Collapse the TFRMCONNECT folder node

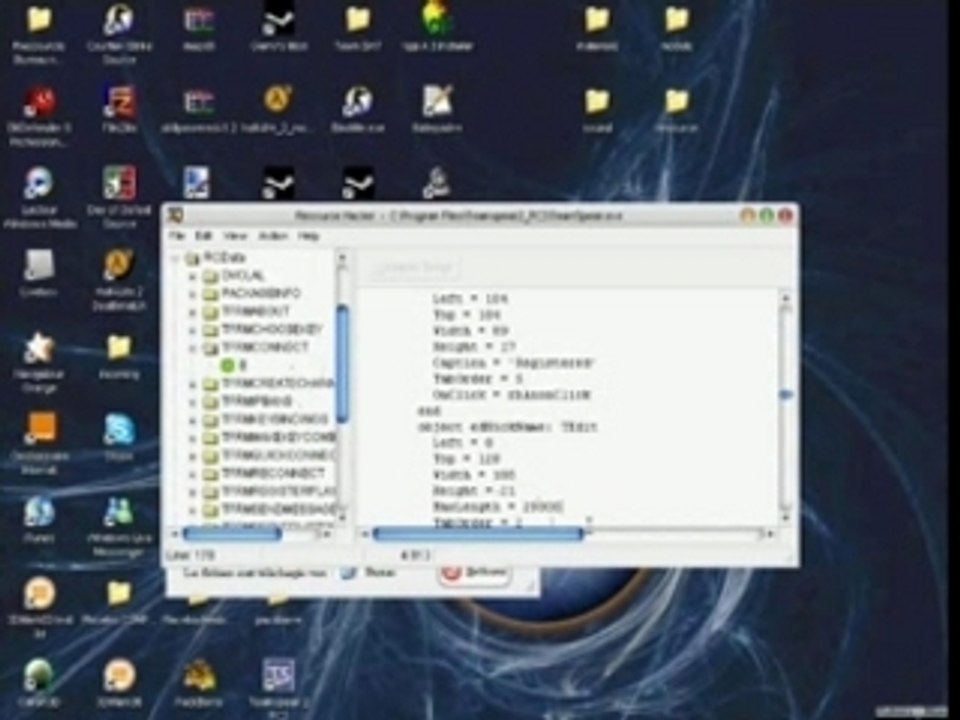tap(192, 348)
